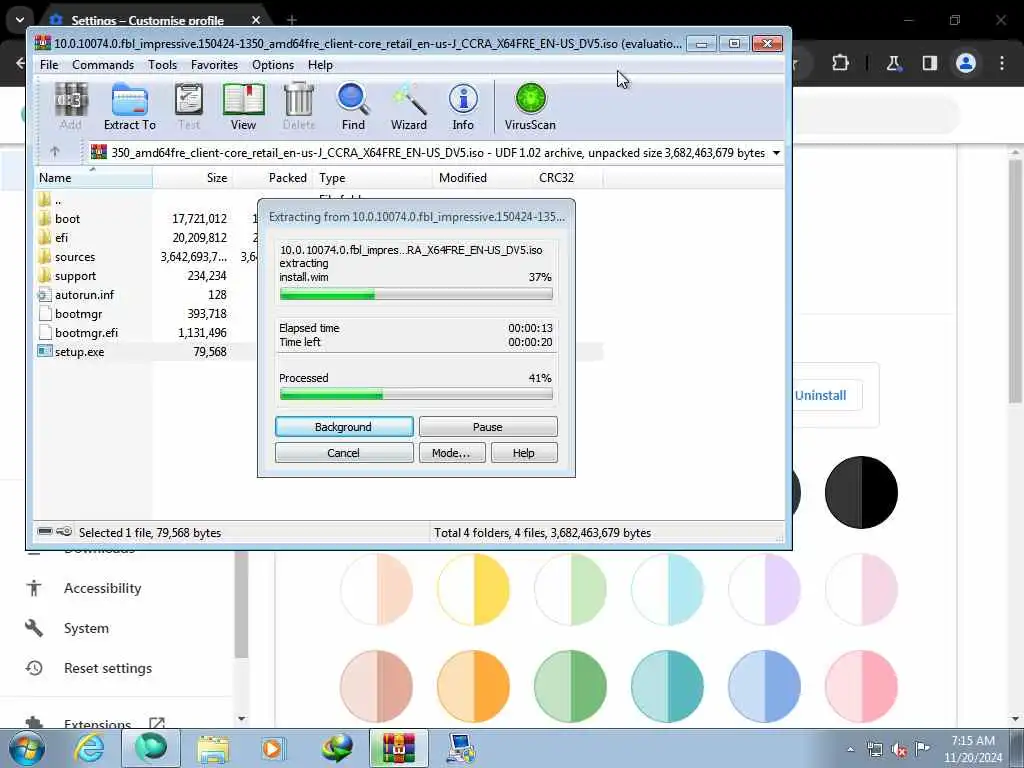Open Chrome extensions puzzle icon
Screen dimensions: 1024x768
pos(840,63)
